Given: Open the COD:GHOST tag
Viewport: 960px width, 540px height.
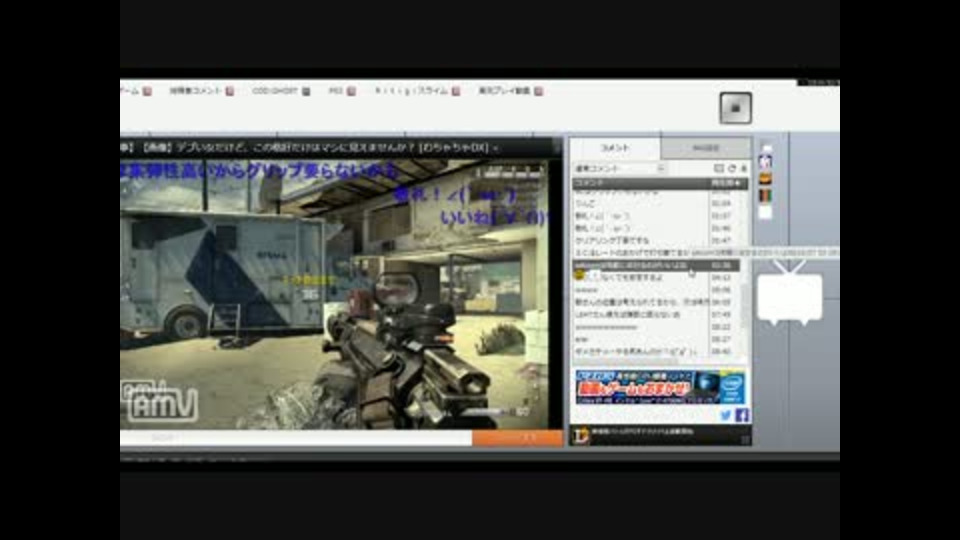Looking at the screenshot, I should point(275,91).
